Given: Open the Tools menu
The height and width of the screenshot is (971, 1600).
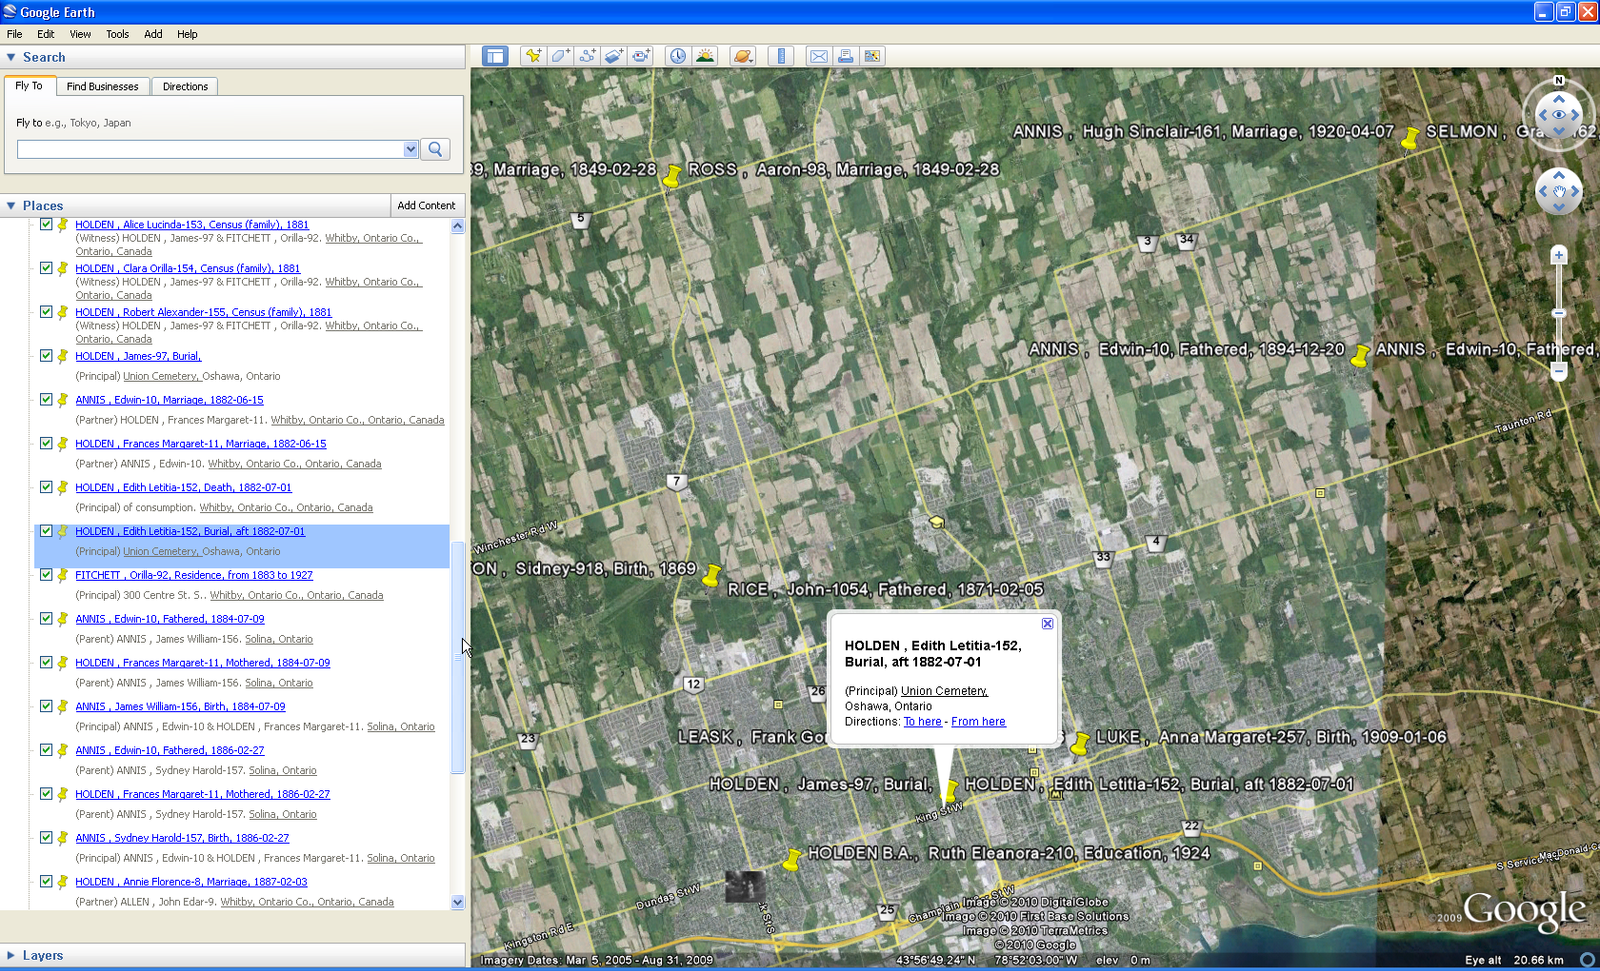Looking at the screenshot, I should (x=117, y=34).
